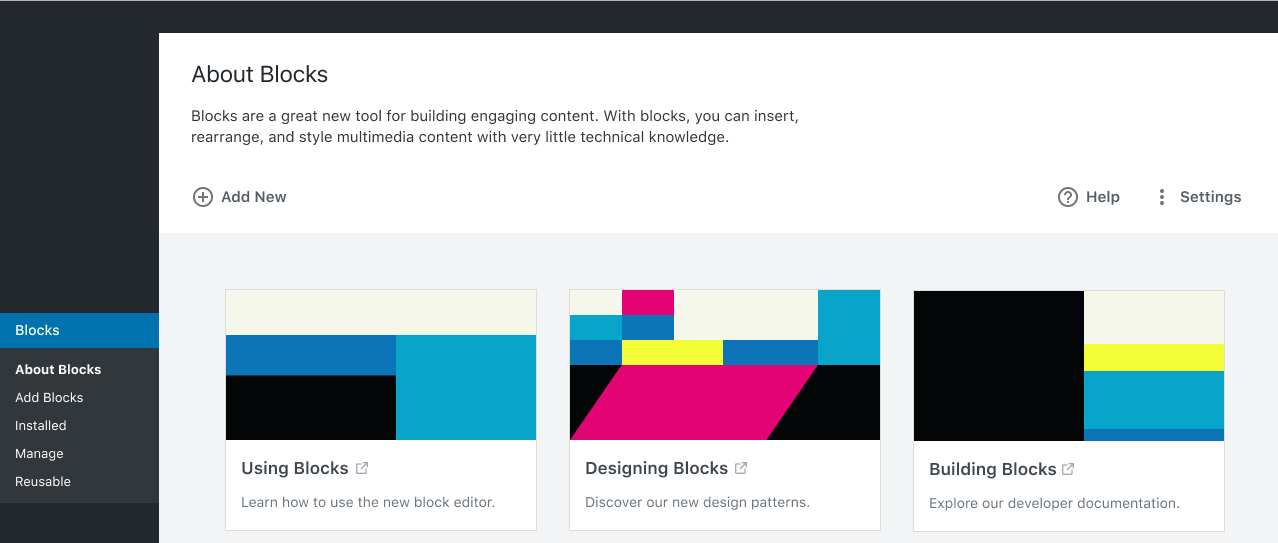Open the Settings text dropdown
Viewport: 1278px width, 543px height.
1210,197
